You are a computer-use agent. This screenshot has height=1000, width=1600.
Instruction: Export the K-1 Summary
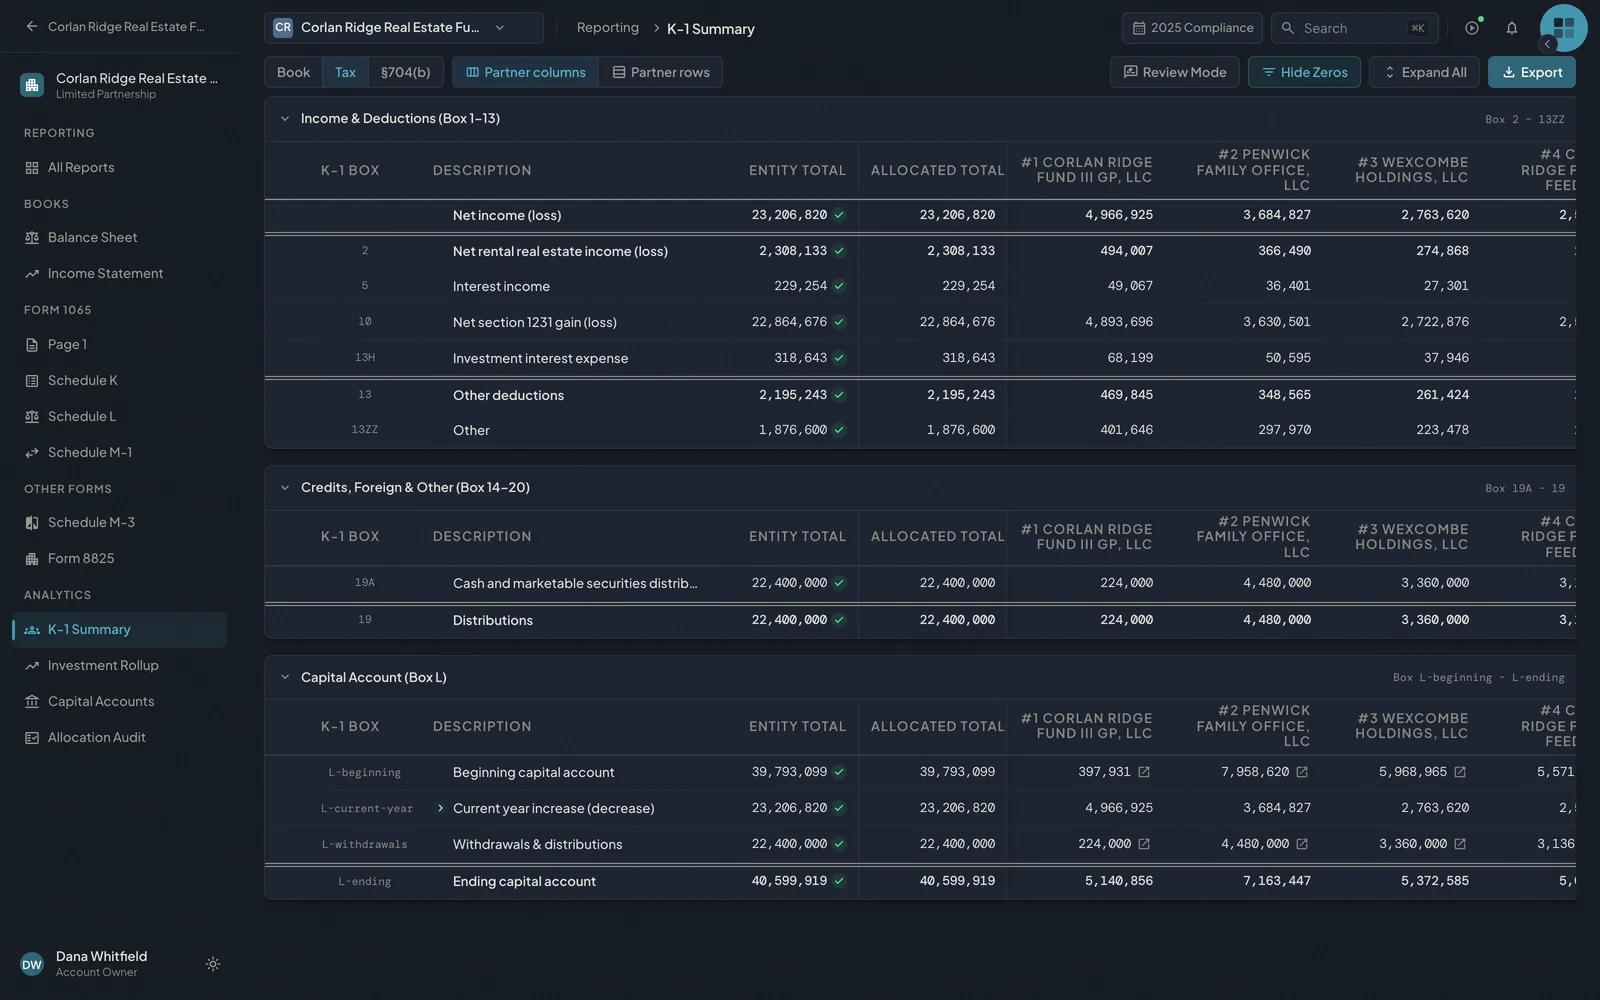point(1532,72)
